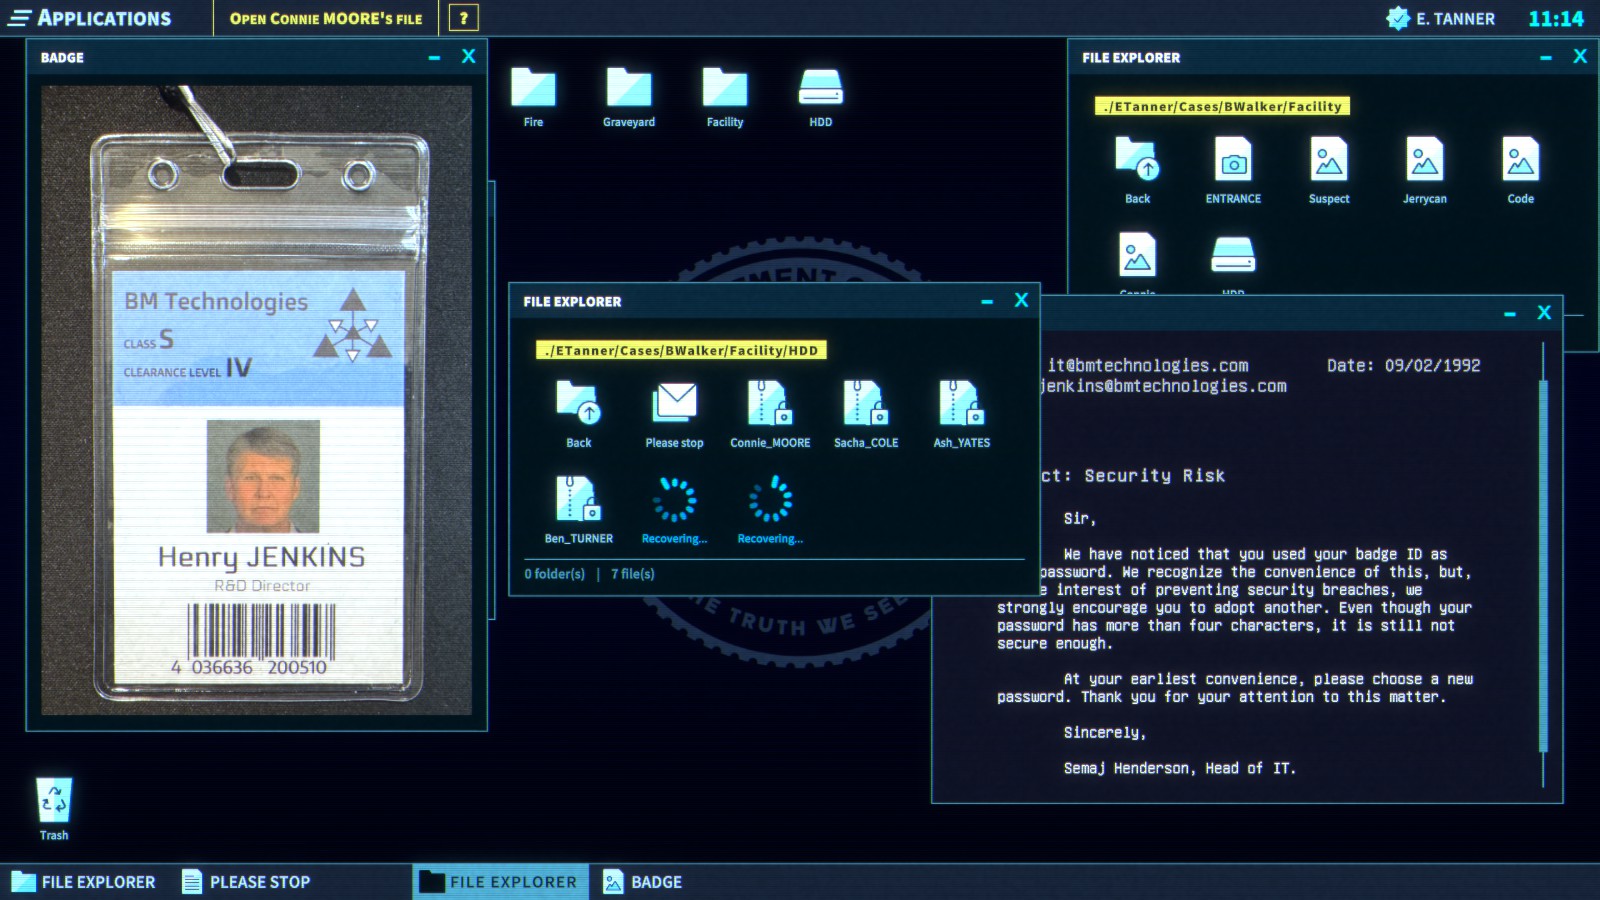Image resolution: width=1600 pixels, height=900 pixels.
Task: Select the Sacha_COLE encrypted file
Action: click(x=865, y=408)
